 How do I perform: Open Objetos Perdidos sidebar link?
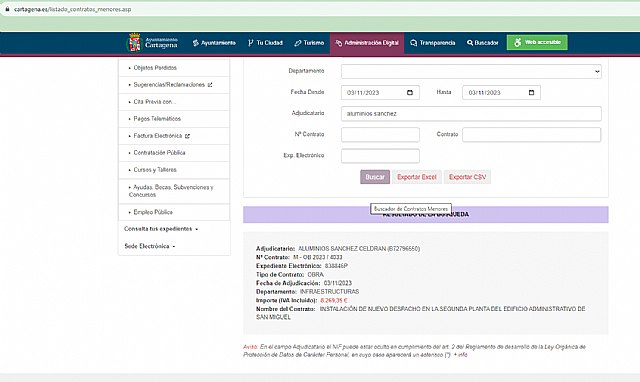tap(155, 68)
